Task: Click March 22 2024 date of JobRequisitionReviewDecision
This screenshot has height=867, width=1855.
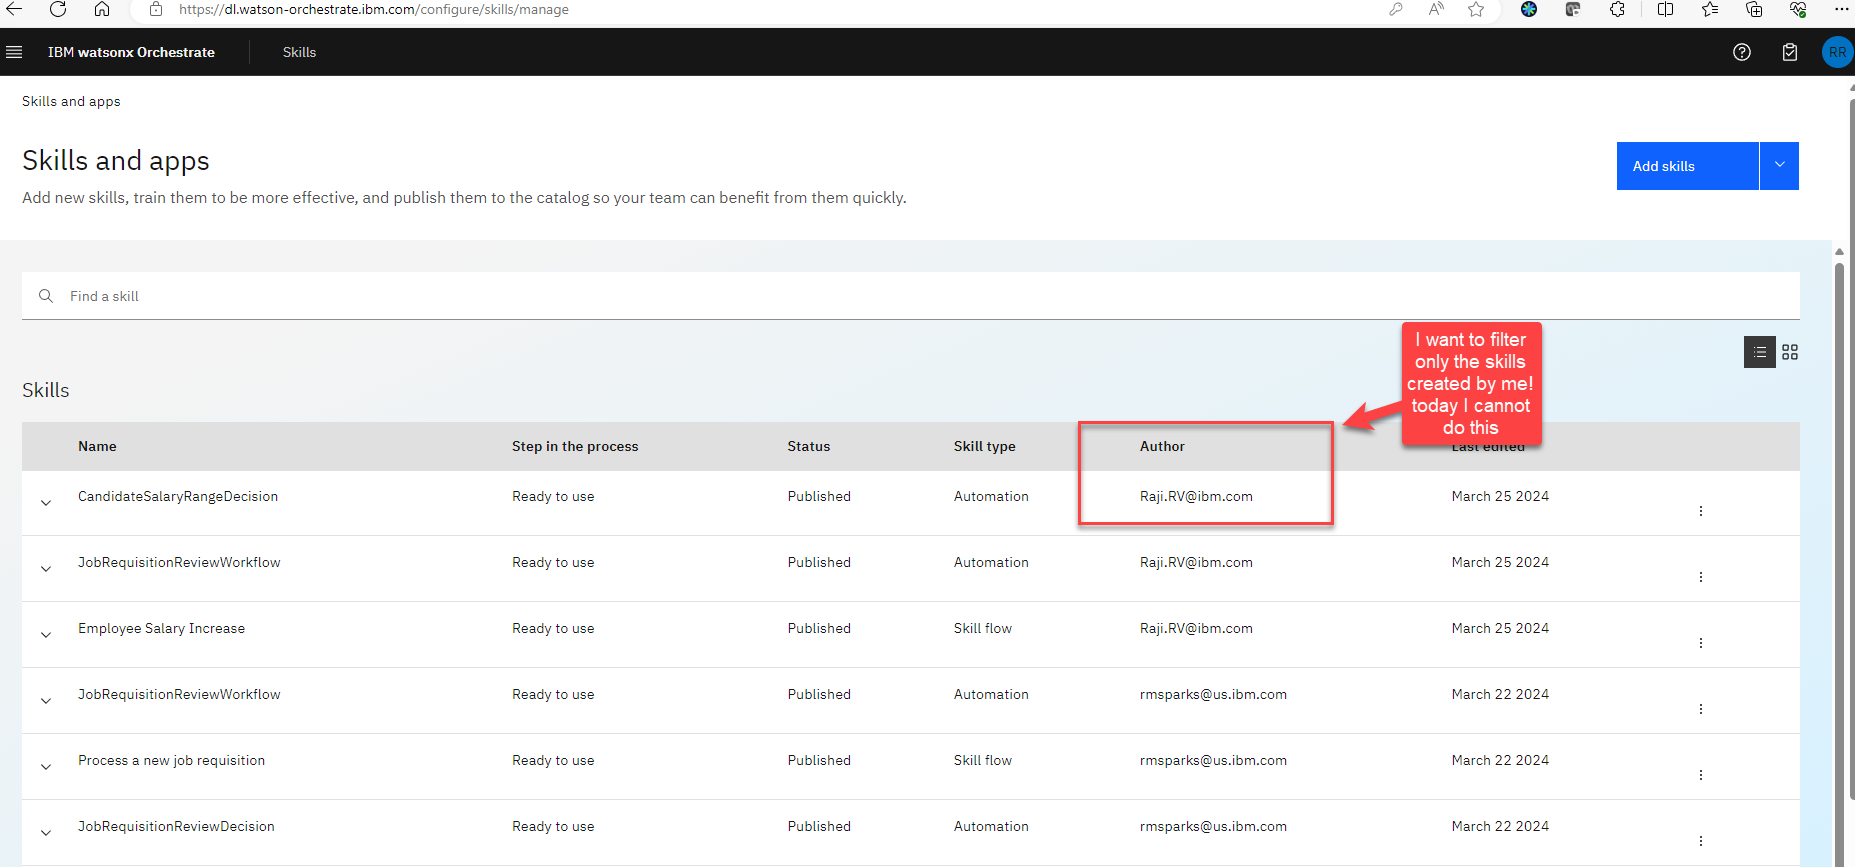Action: pos(1500,826)
